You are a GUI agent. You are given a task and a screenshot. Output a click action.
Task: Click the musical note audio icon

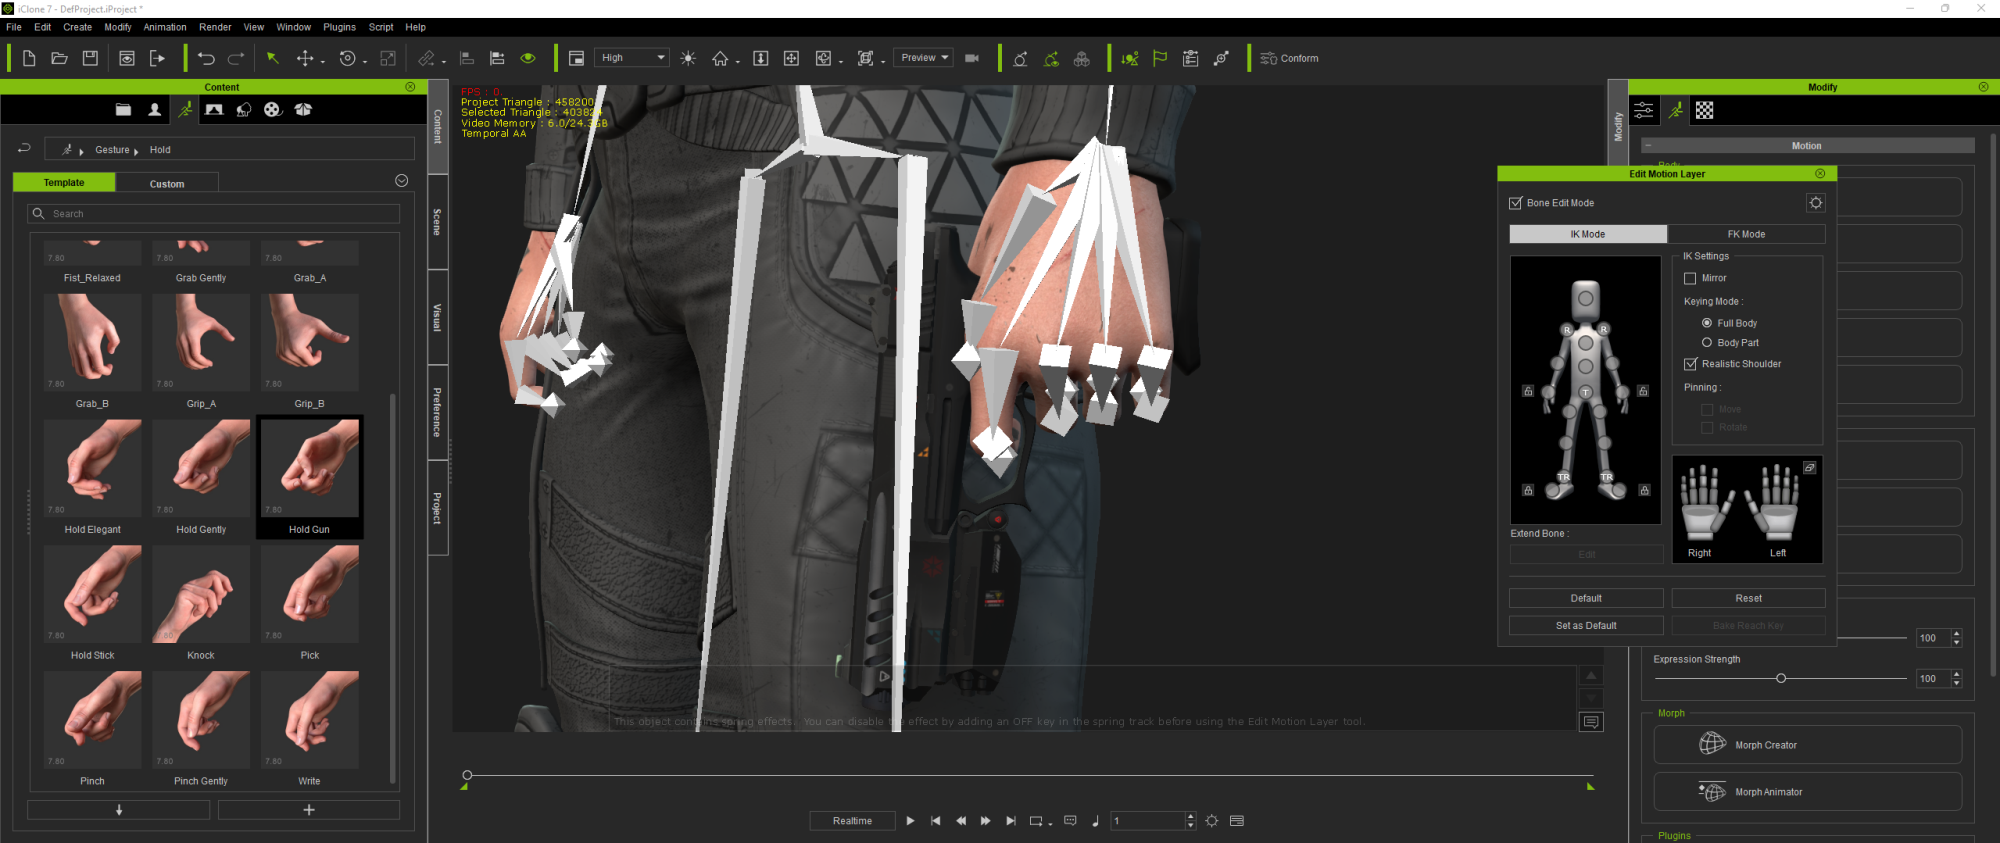coord(1095,820)
